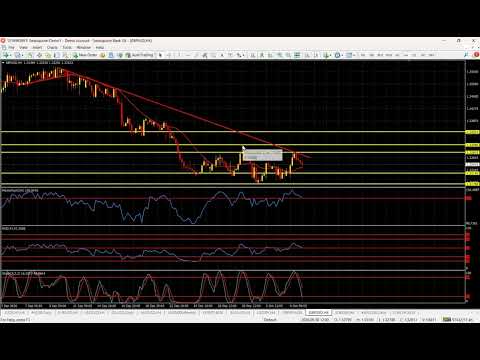Open the Window menu

[x=84, y=48]
